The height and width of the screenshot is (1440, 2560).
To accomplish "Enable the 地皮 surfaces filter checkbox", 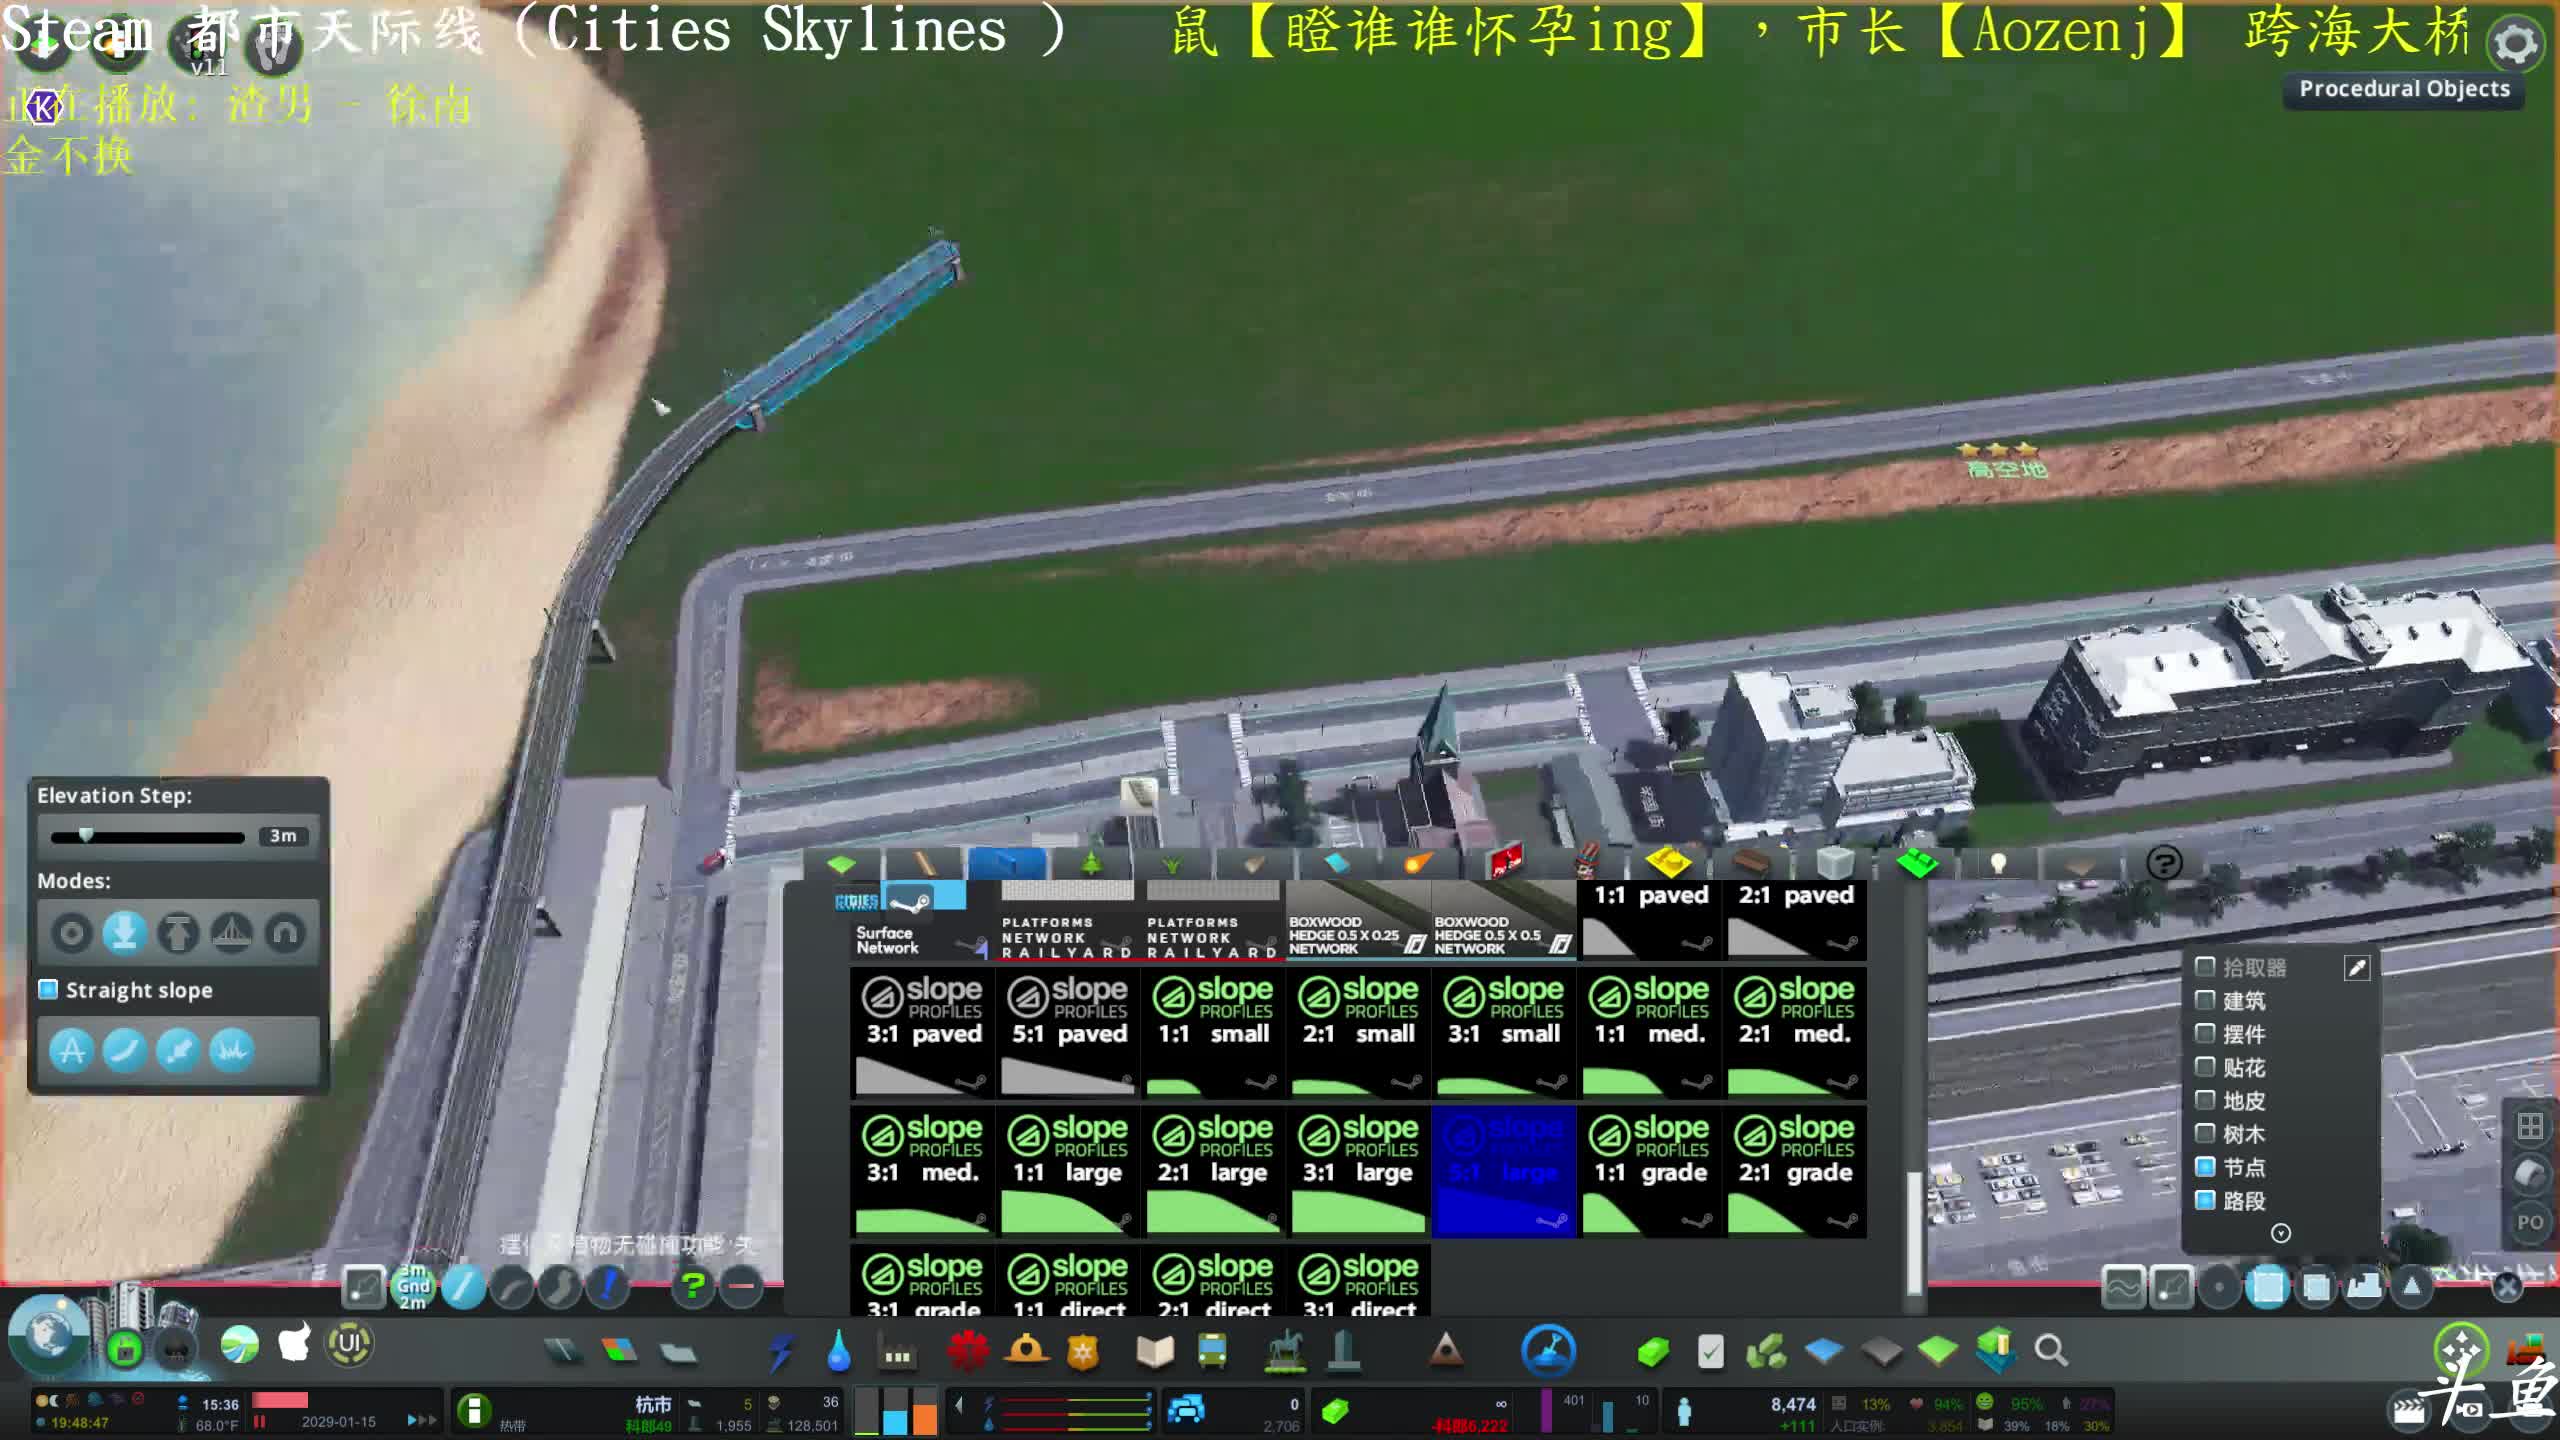I will point(2204,1099).
